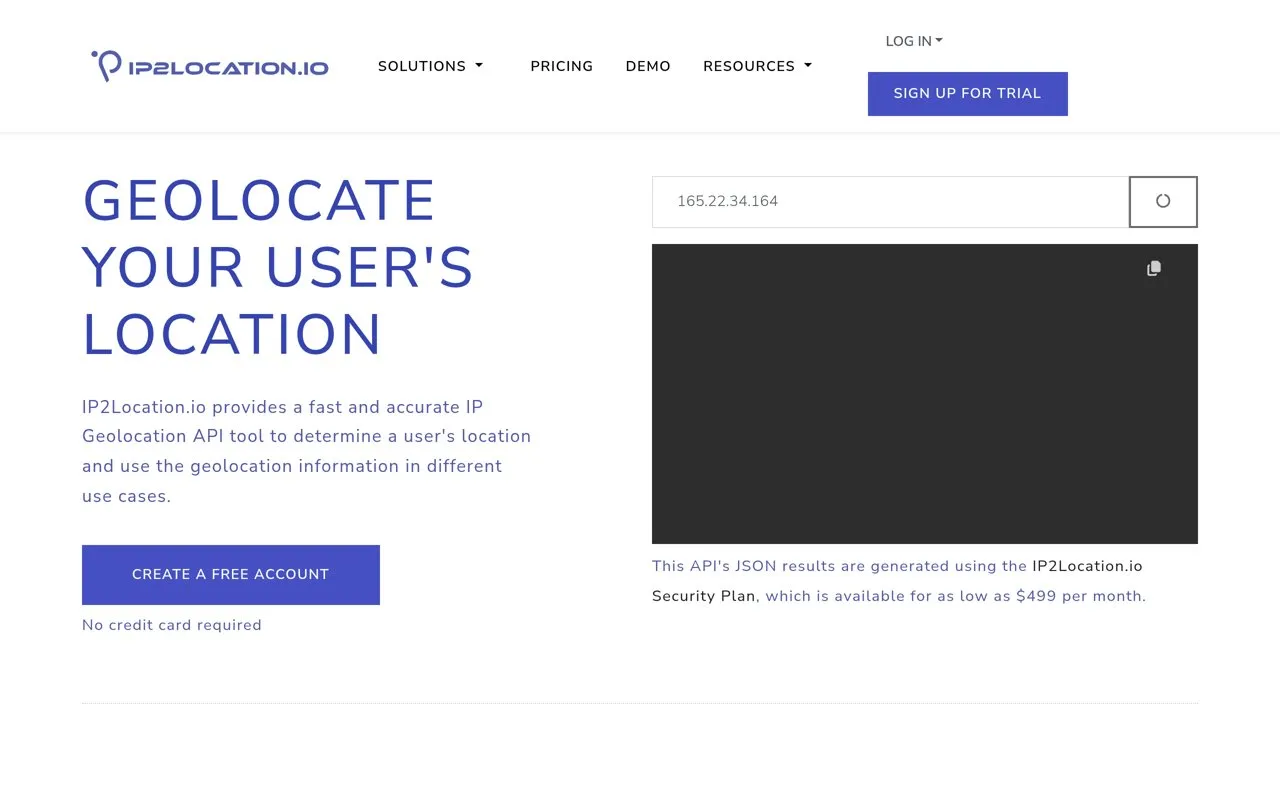Click inside the dark JSON results panel

[x=925, y=394]
